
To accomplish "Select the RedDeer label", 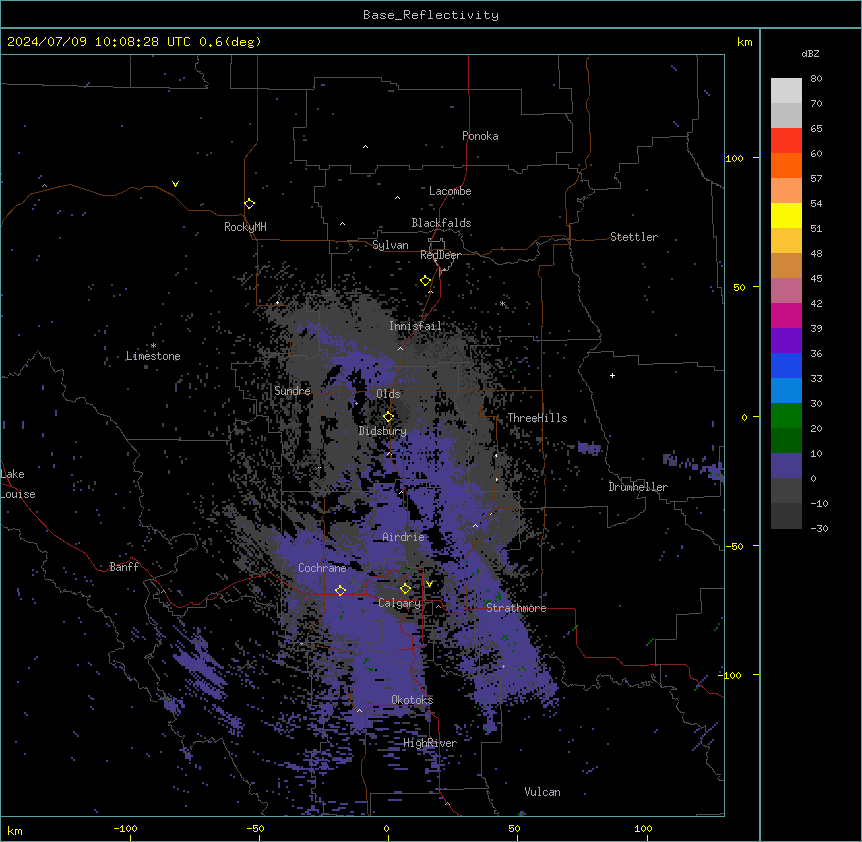I will (440, 255).
